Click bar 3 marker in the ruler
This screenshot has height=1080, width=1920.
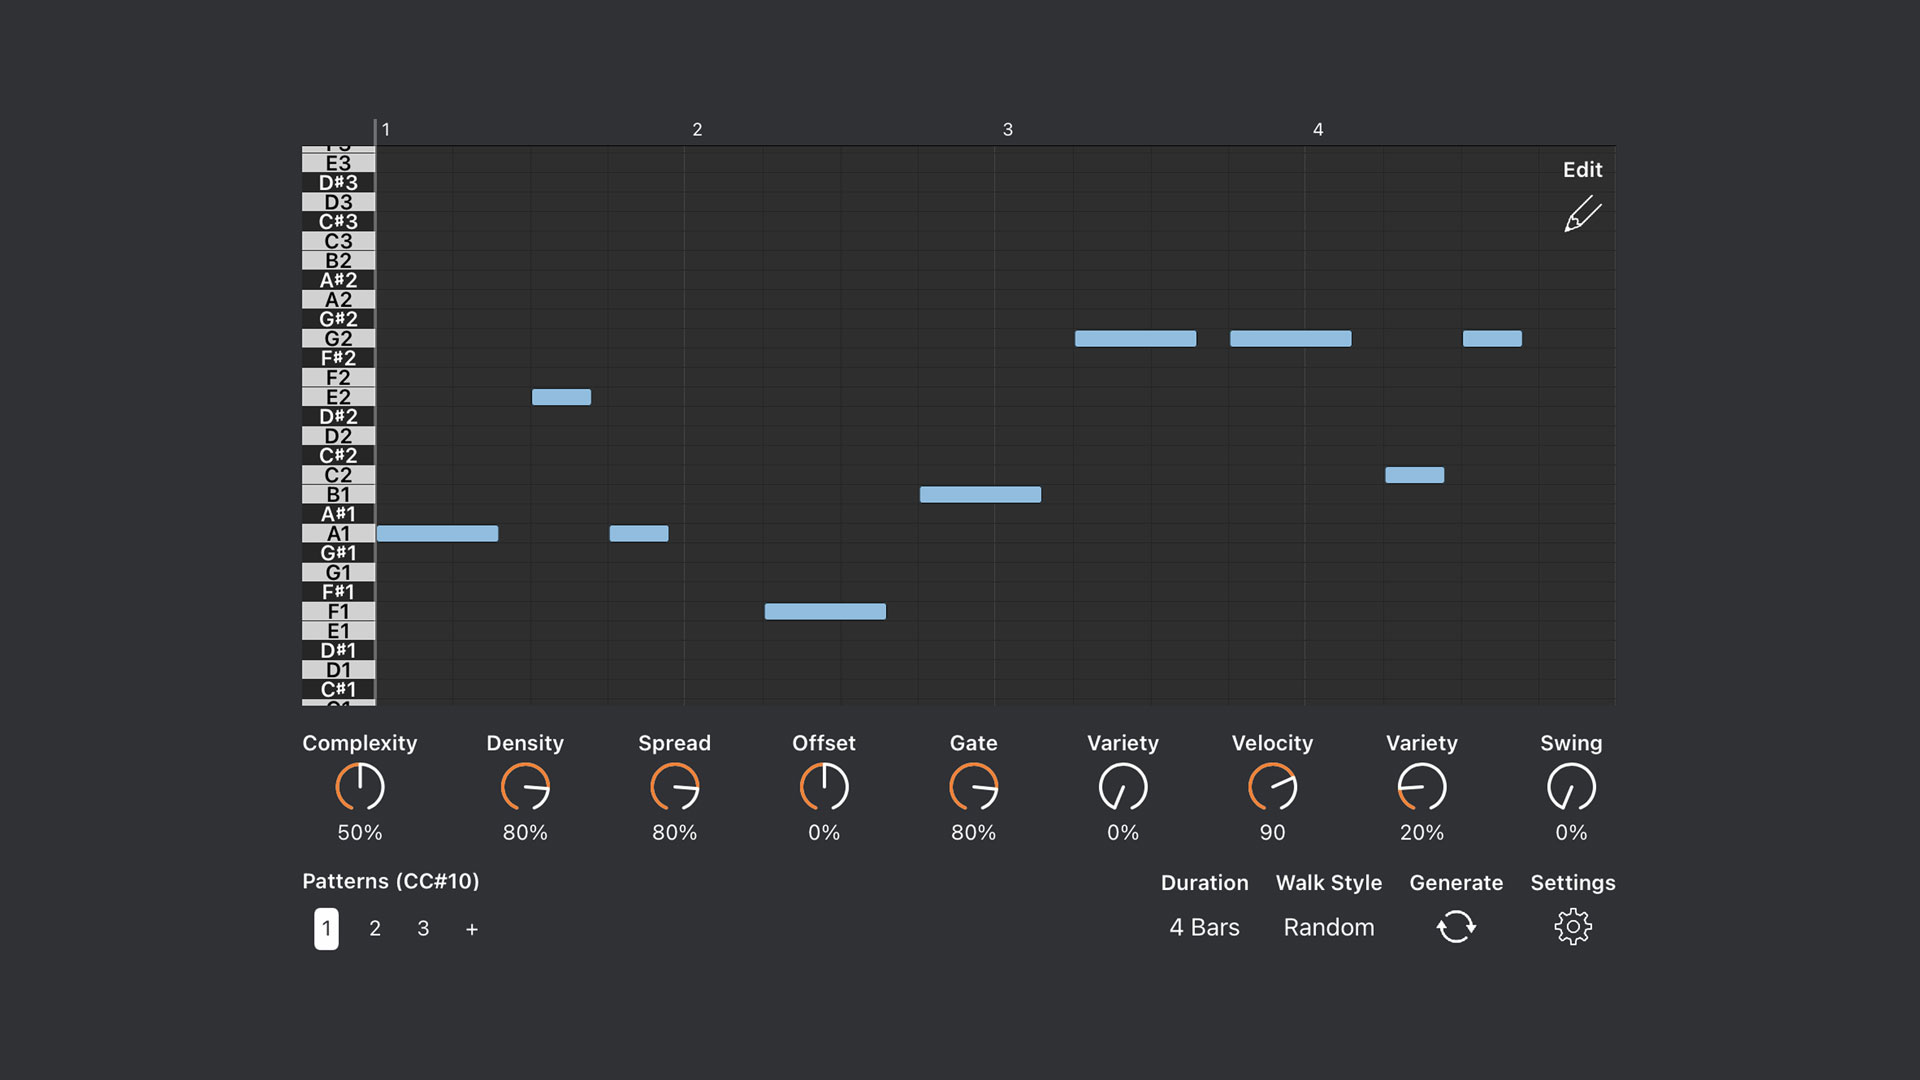[x=1008, y=130]
